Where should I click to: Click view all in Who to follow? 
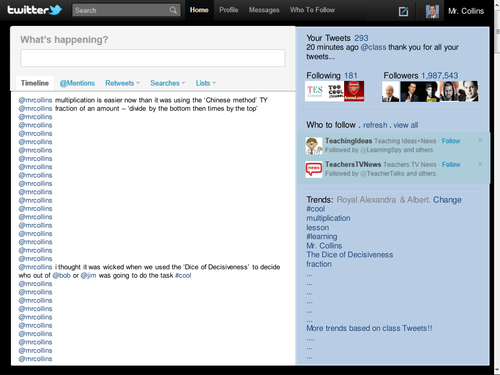[x=406, y=125]
